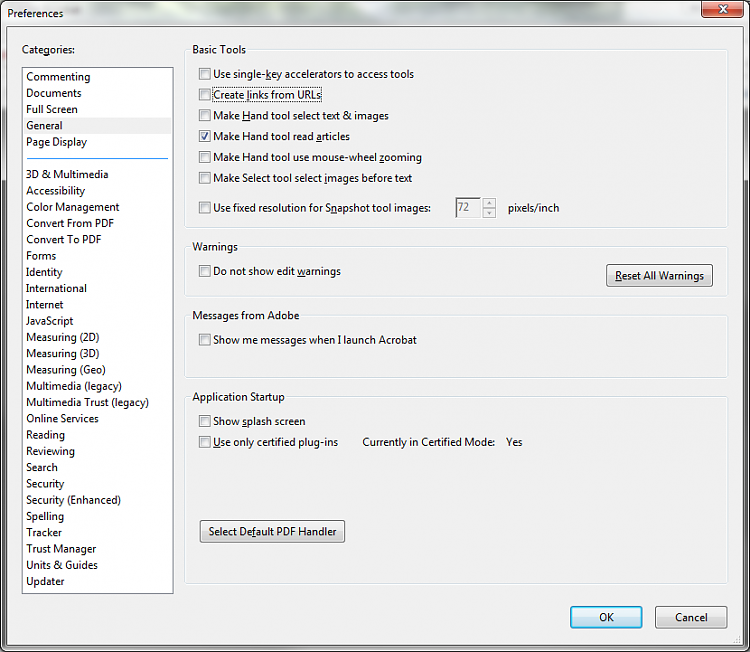Toggle Make Hand tool select text & images
750x652 pixels.
point(205,115)
